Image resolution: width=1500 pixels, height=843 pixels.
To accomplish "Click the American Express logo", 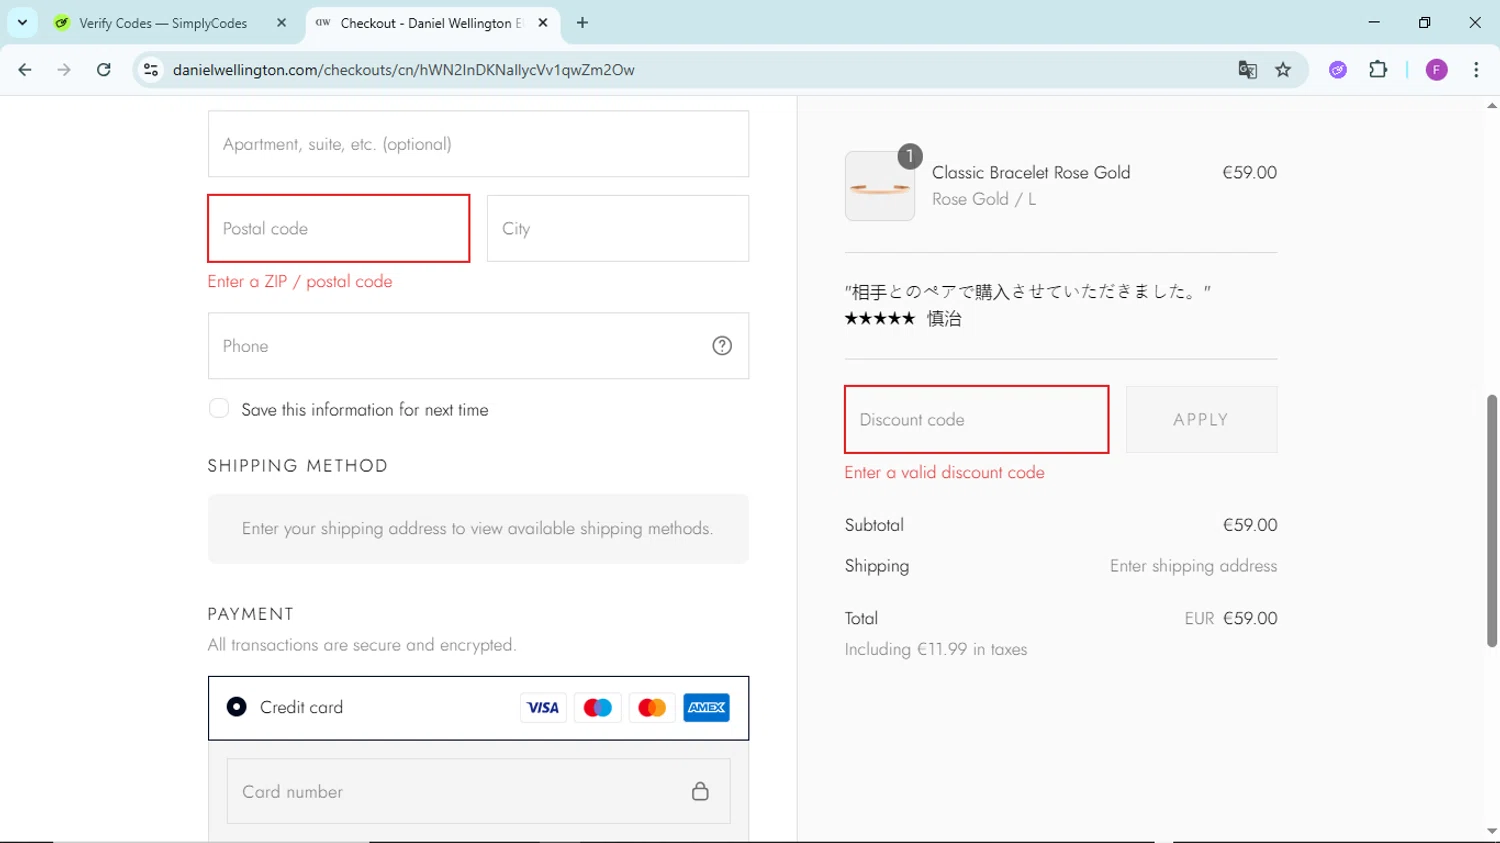I will coord(707,708).
